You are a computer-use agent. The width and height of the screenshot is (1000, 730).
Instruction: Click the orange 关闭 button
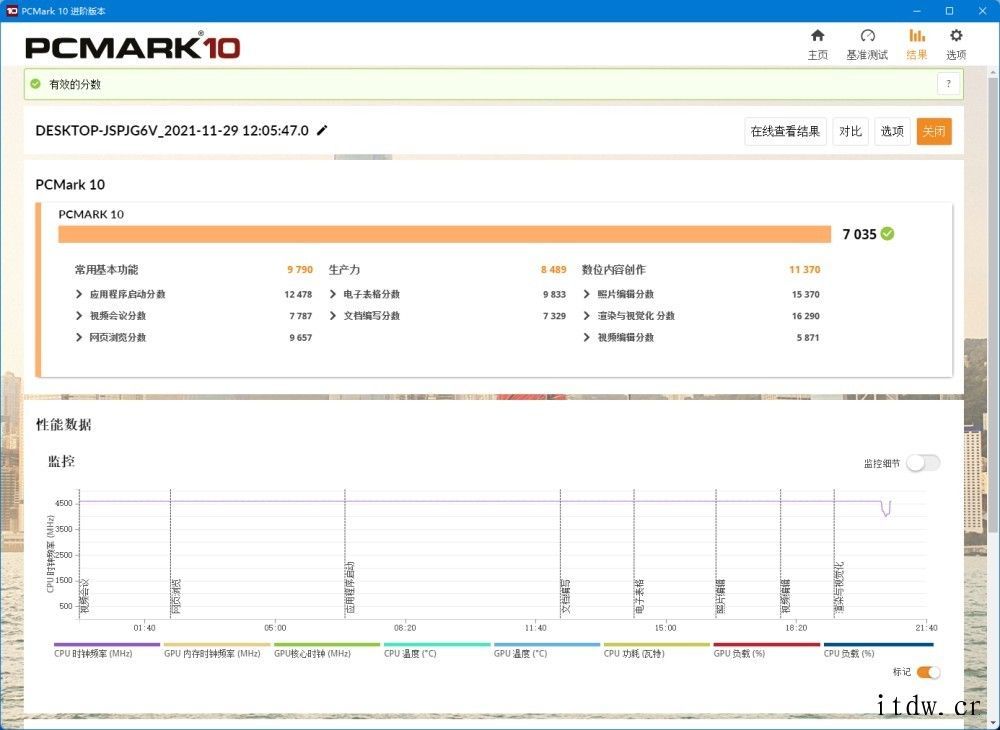(x=934, y=131)
